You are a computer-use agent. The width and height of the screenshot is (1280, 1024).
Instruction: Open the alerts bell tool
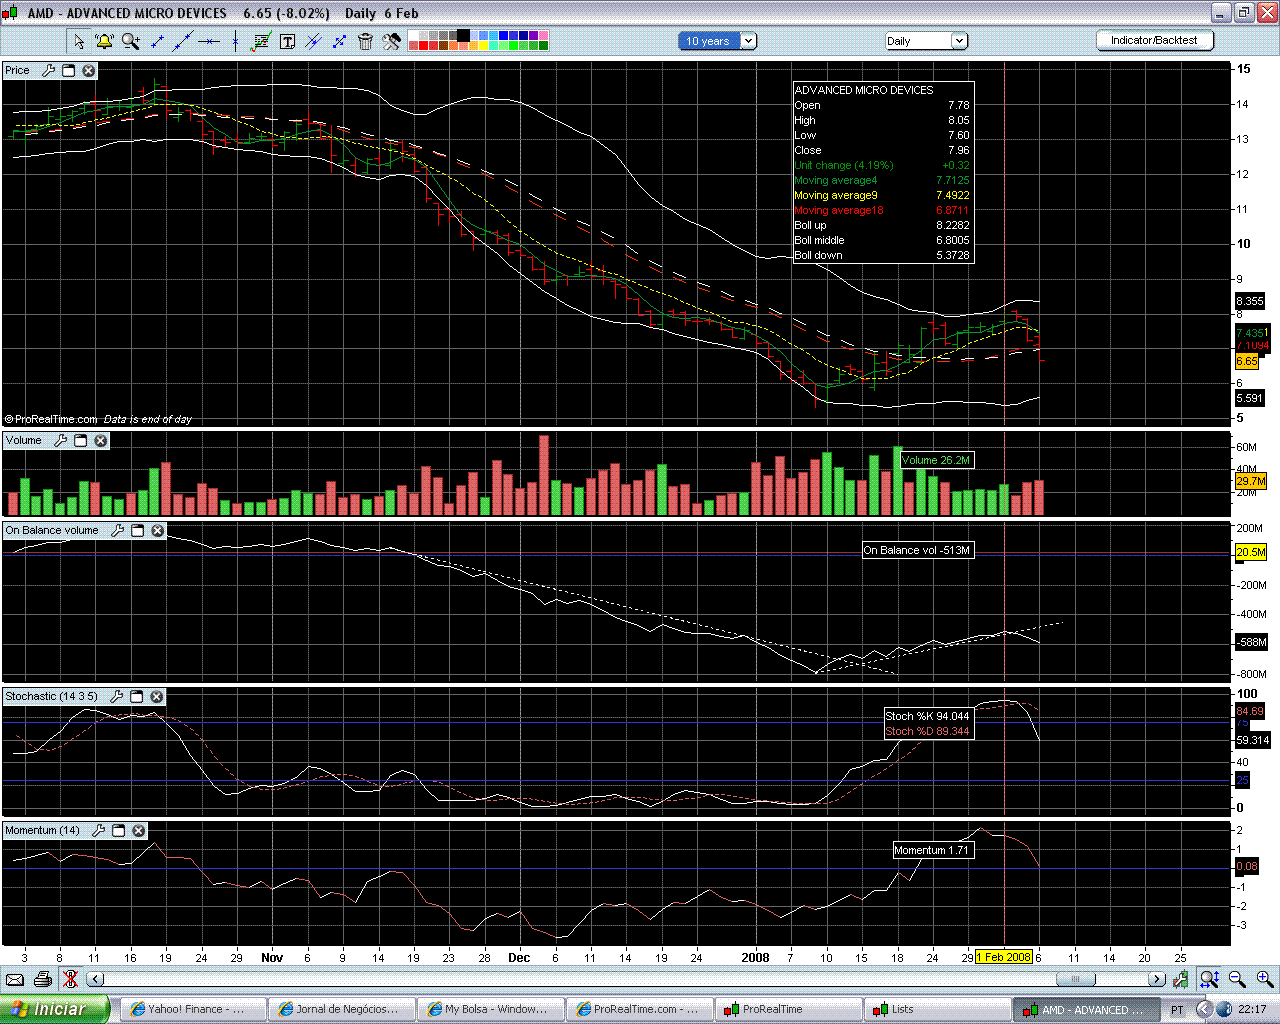[x=105, y=41]
